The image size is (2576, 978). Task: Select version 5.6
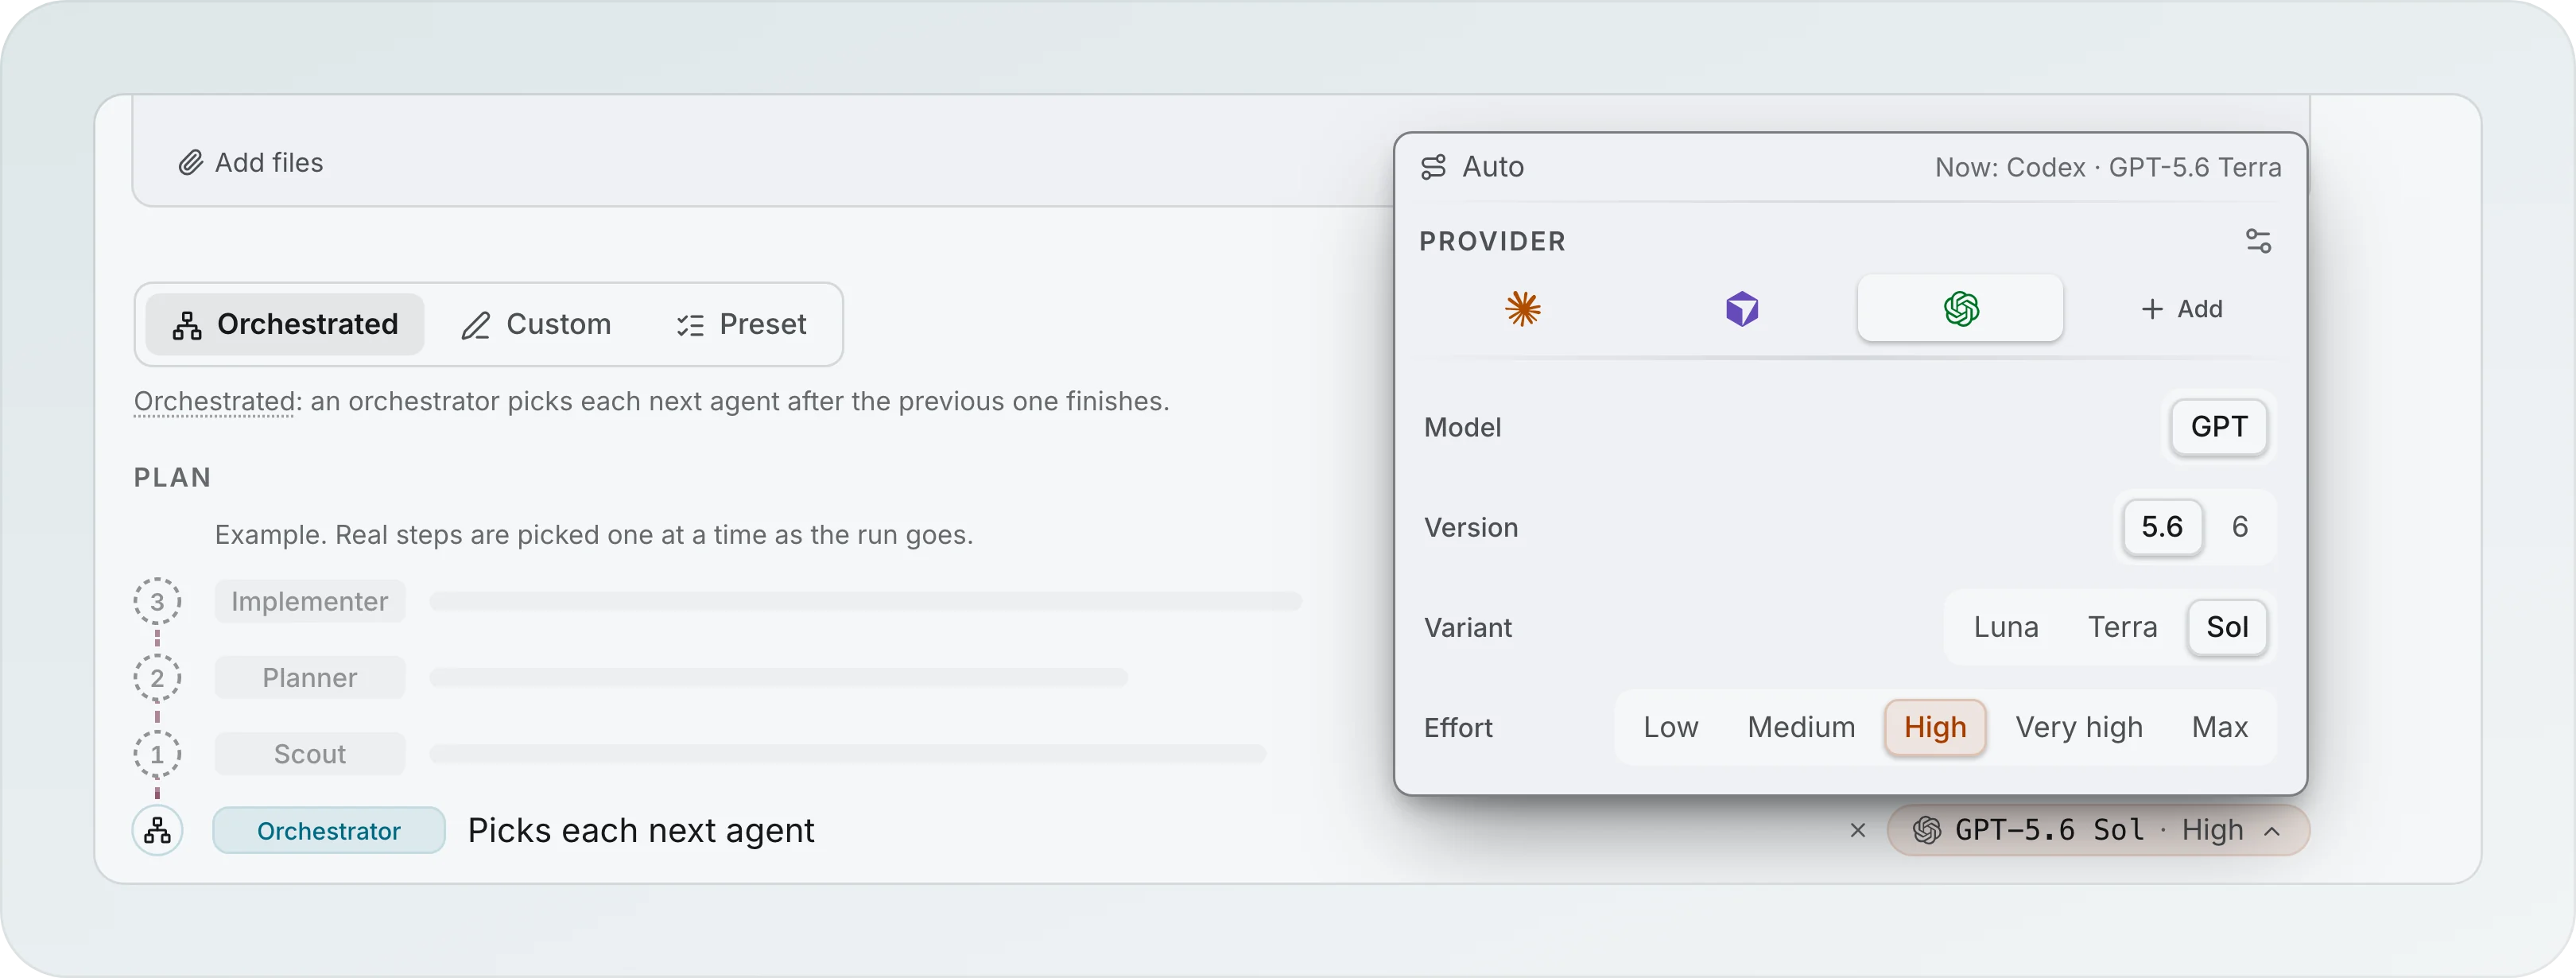[2161, 527]
